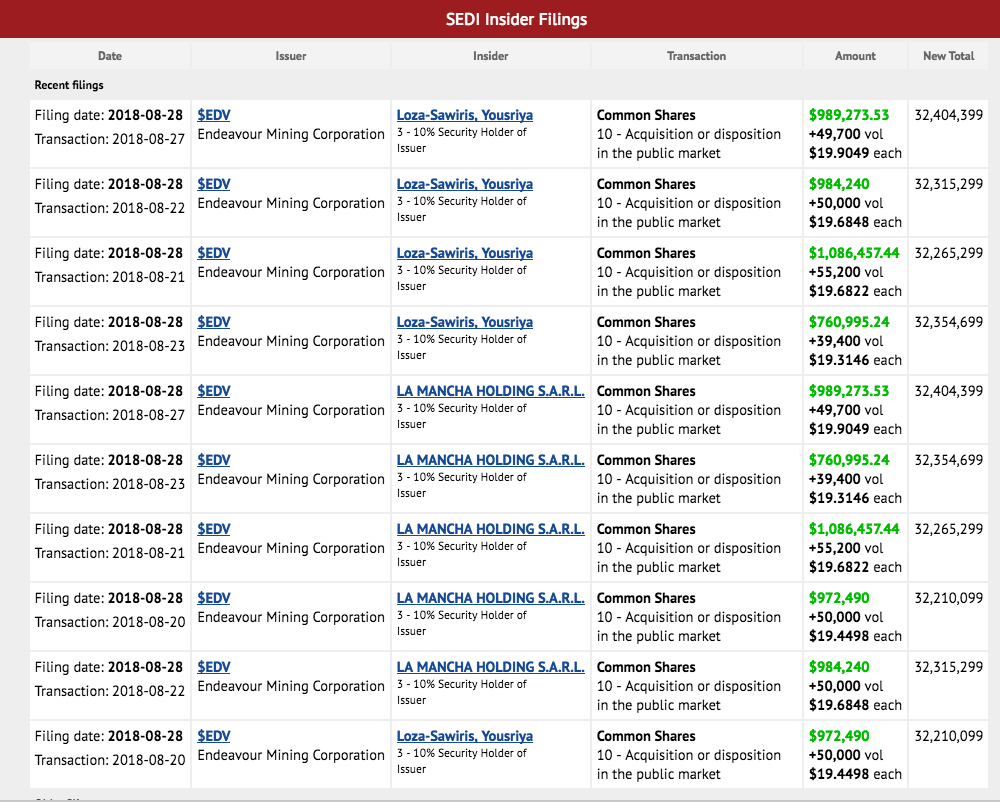Select new total 32,265,299 in Loza-Sawiris row

pyautogui.click(x=948, y=253)
